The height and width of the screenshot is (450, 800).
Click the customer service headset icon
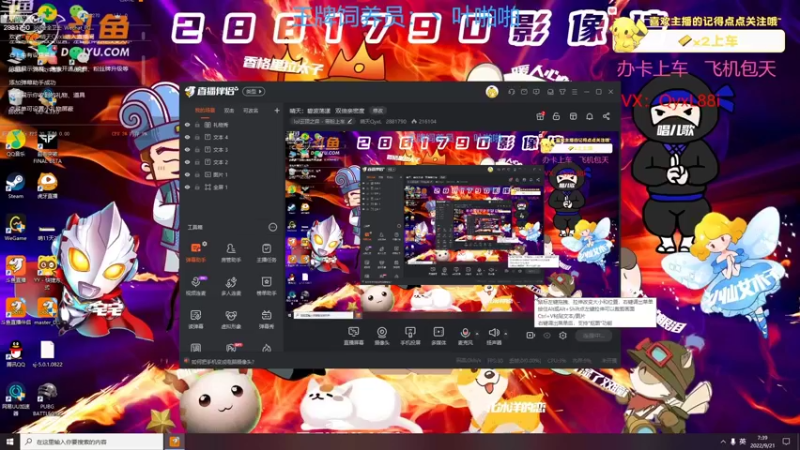pyautogui.click(x=511, y=92)
